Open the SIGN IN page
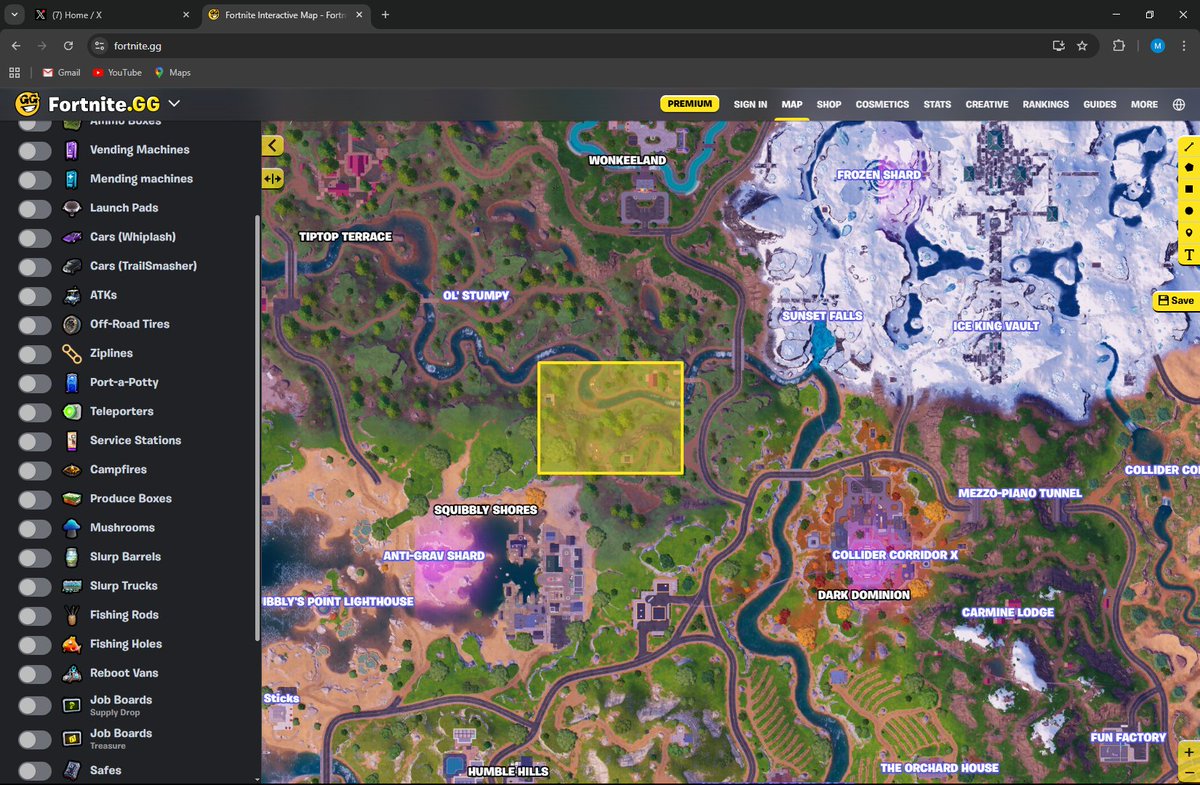The width and height of the screenshot is (1200, 785). point(750,104)
